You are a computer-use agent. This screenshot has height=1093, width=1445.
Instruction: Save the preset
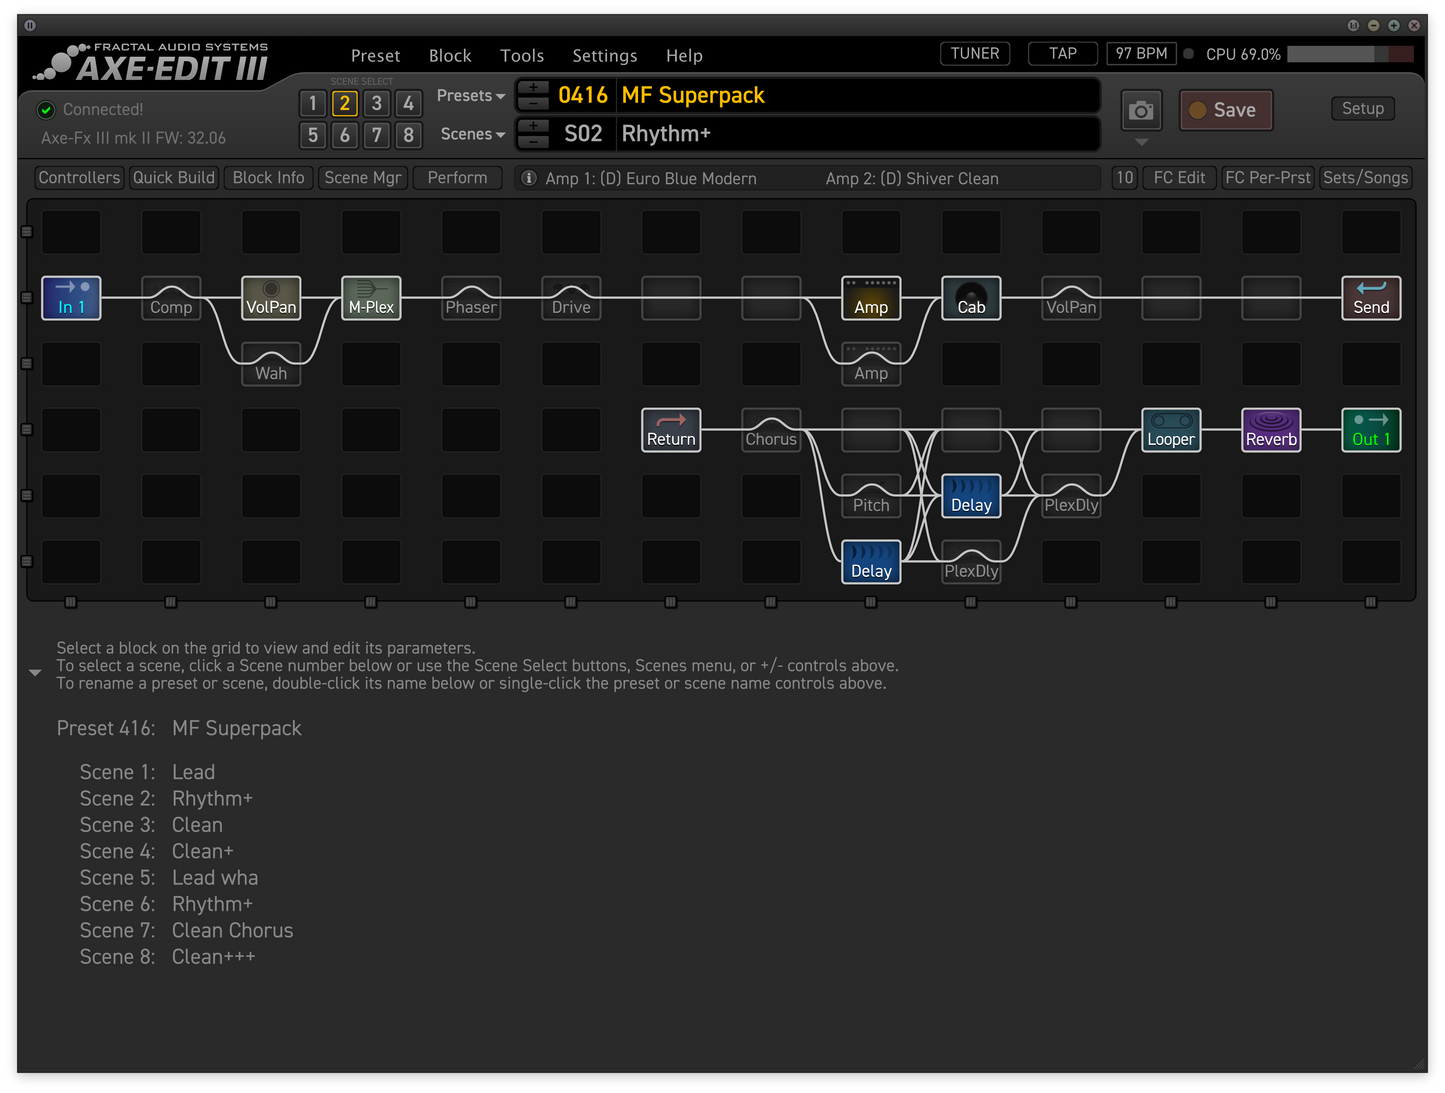point(1226,110)
